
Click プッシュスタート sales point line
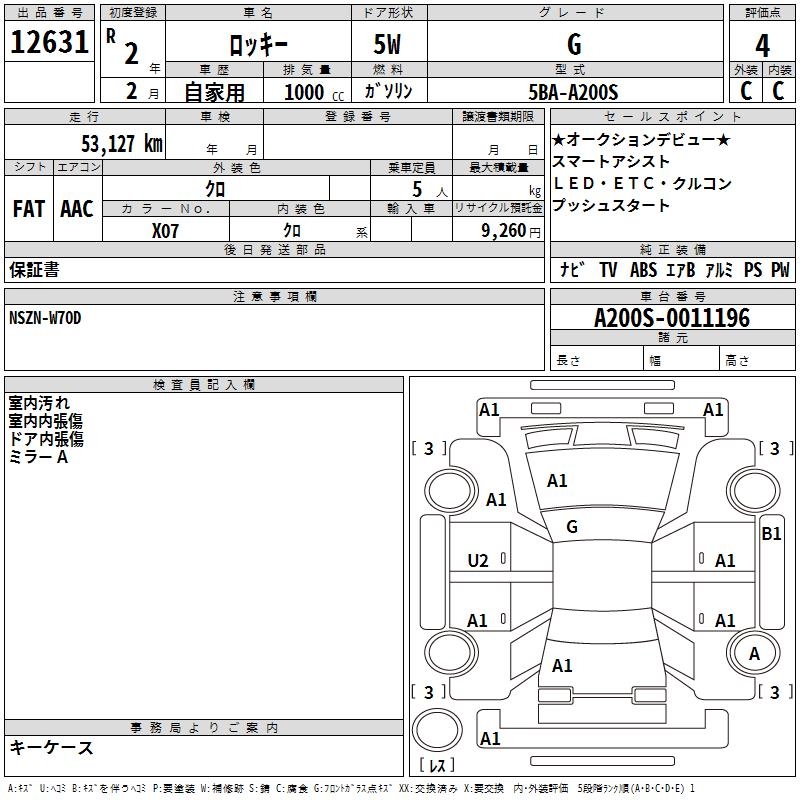click(611, 205)
